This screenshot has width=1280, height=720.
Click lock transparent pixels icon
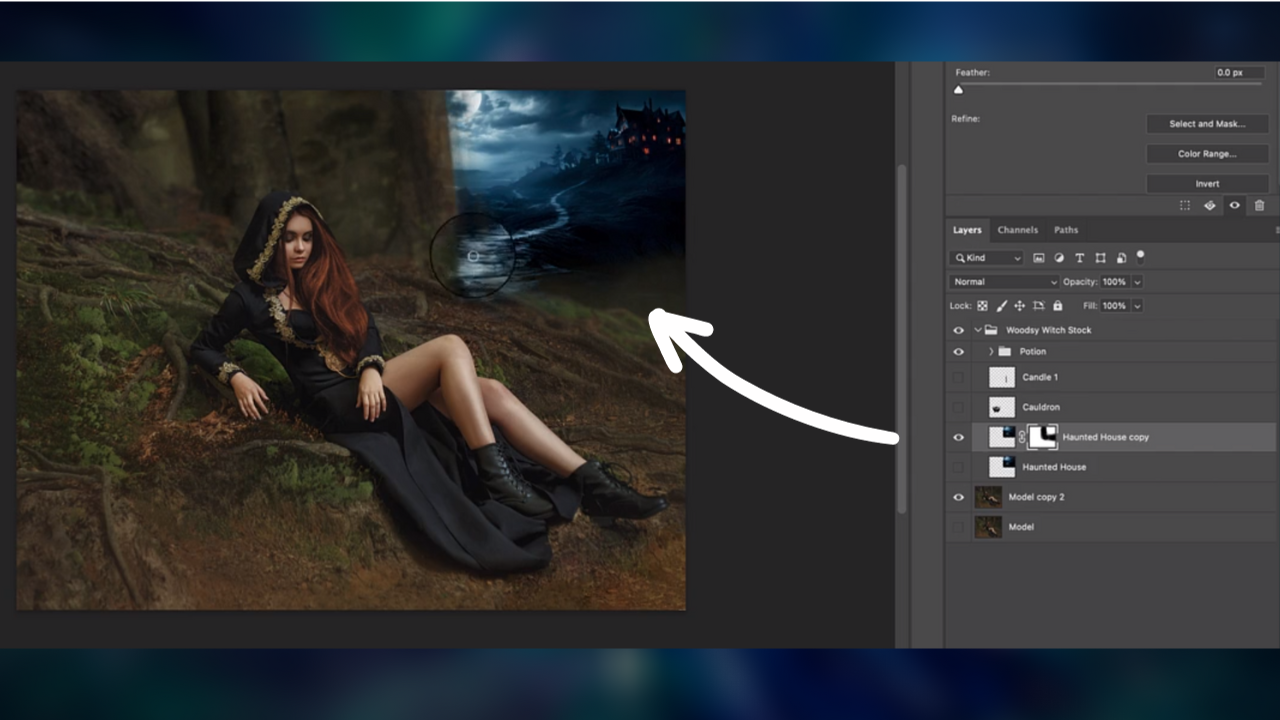coord(983,306)
